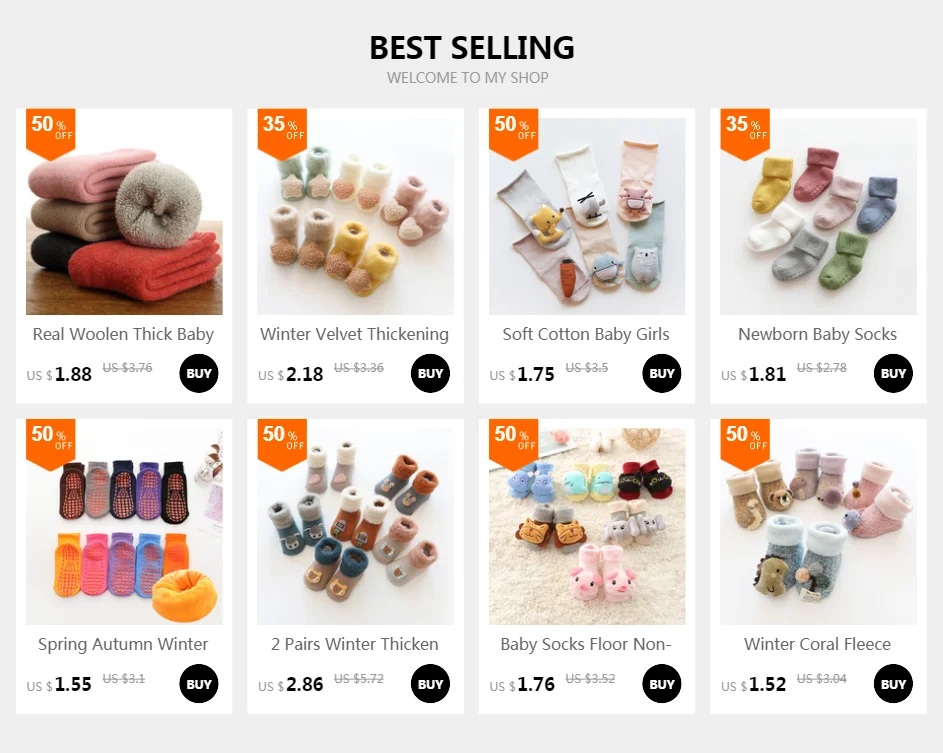
Task: Open the Newborn Baby Socks product image
Action: [819, 216]
